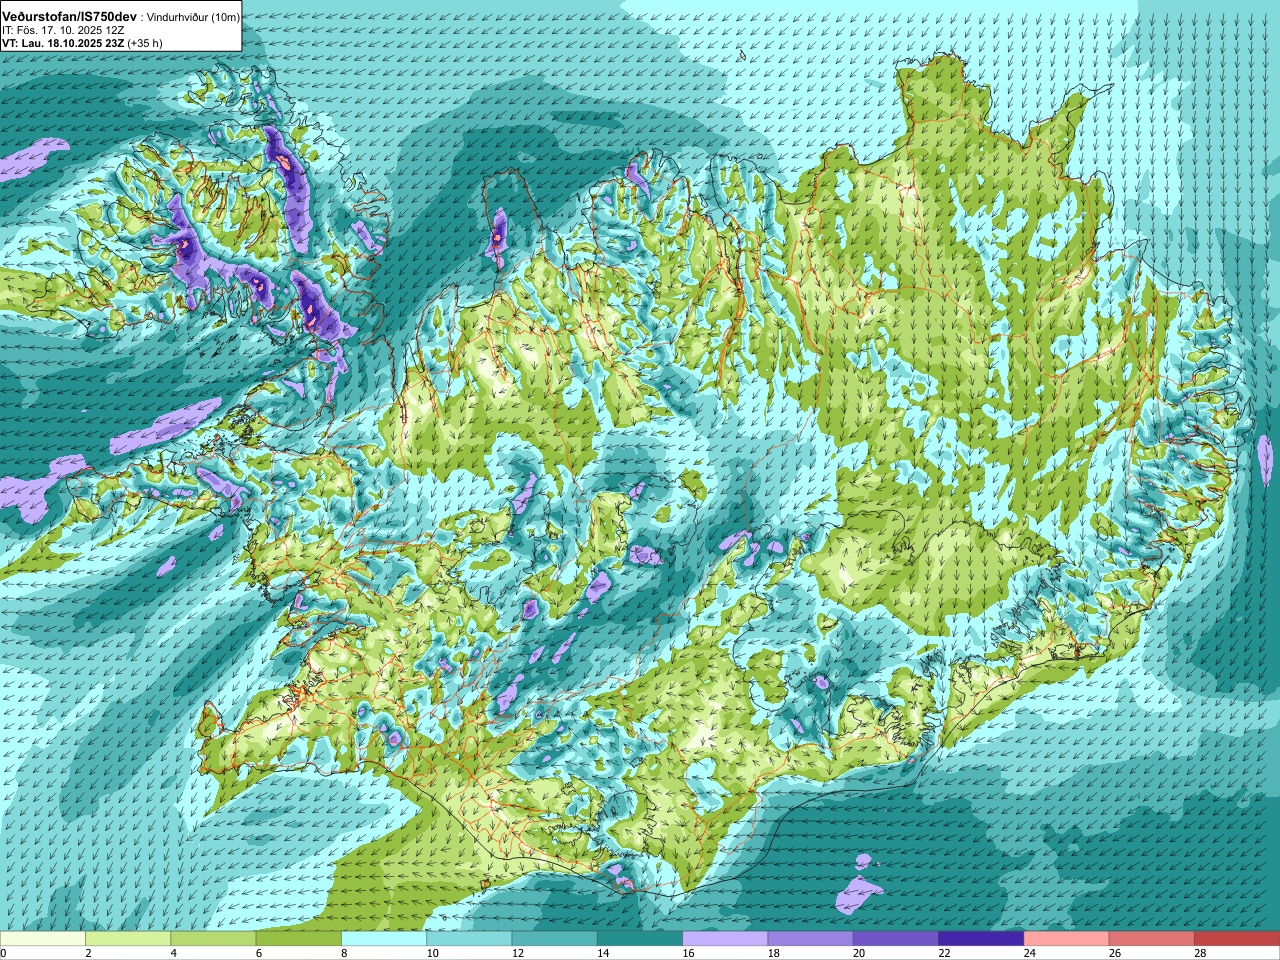1280x960 pixels.
Task: Select the turquoise legend swatch between 10 and 12
Action: (469, 939)
